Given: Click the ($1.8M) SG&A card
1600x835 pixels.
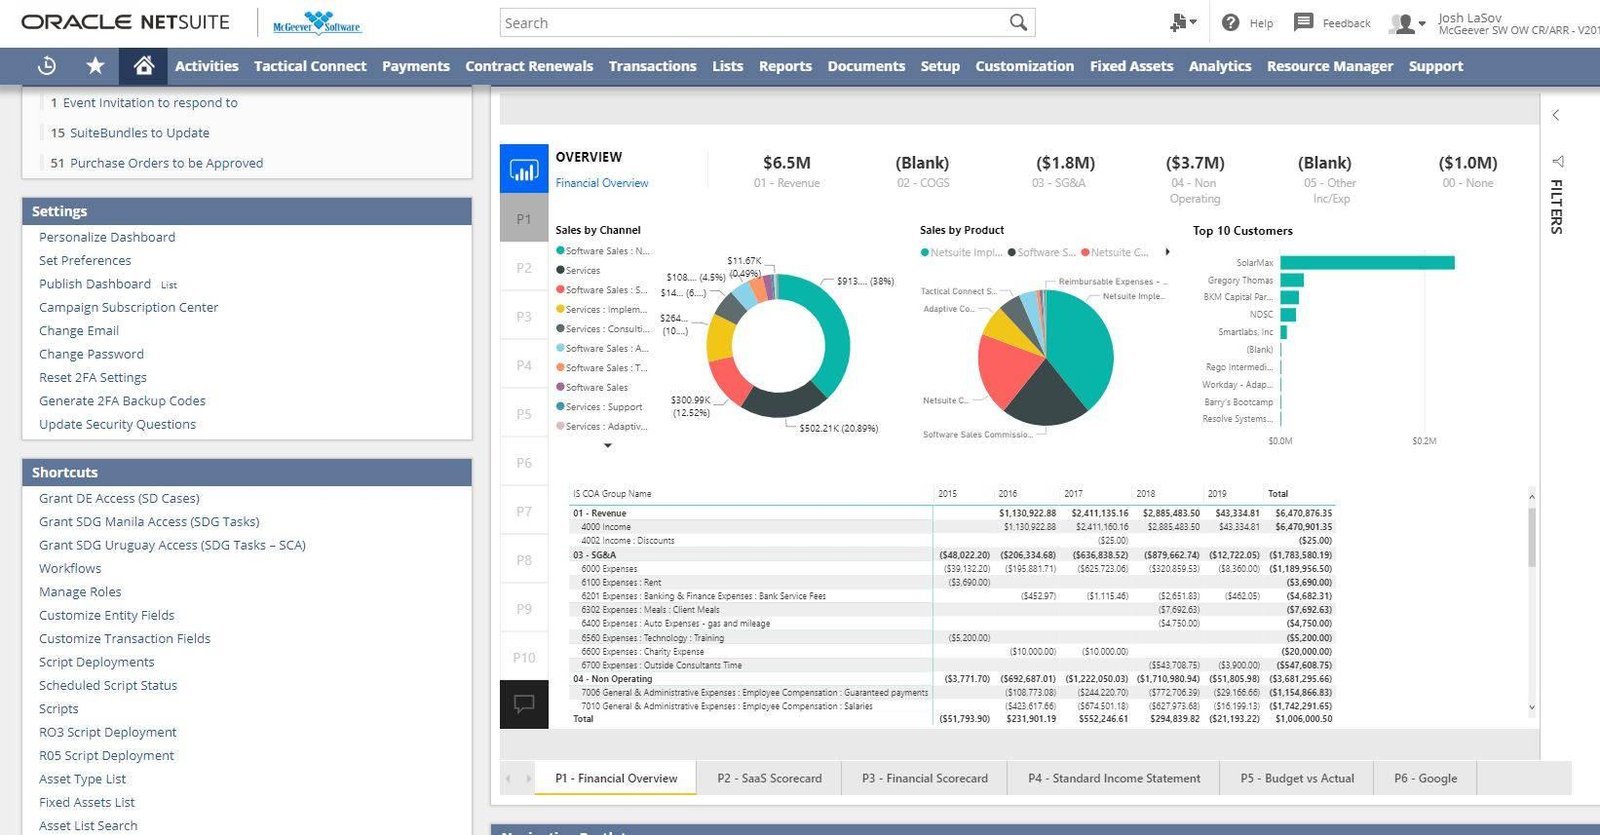Looking at the screenshot, I should 1065,171.
